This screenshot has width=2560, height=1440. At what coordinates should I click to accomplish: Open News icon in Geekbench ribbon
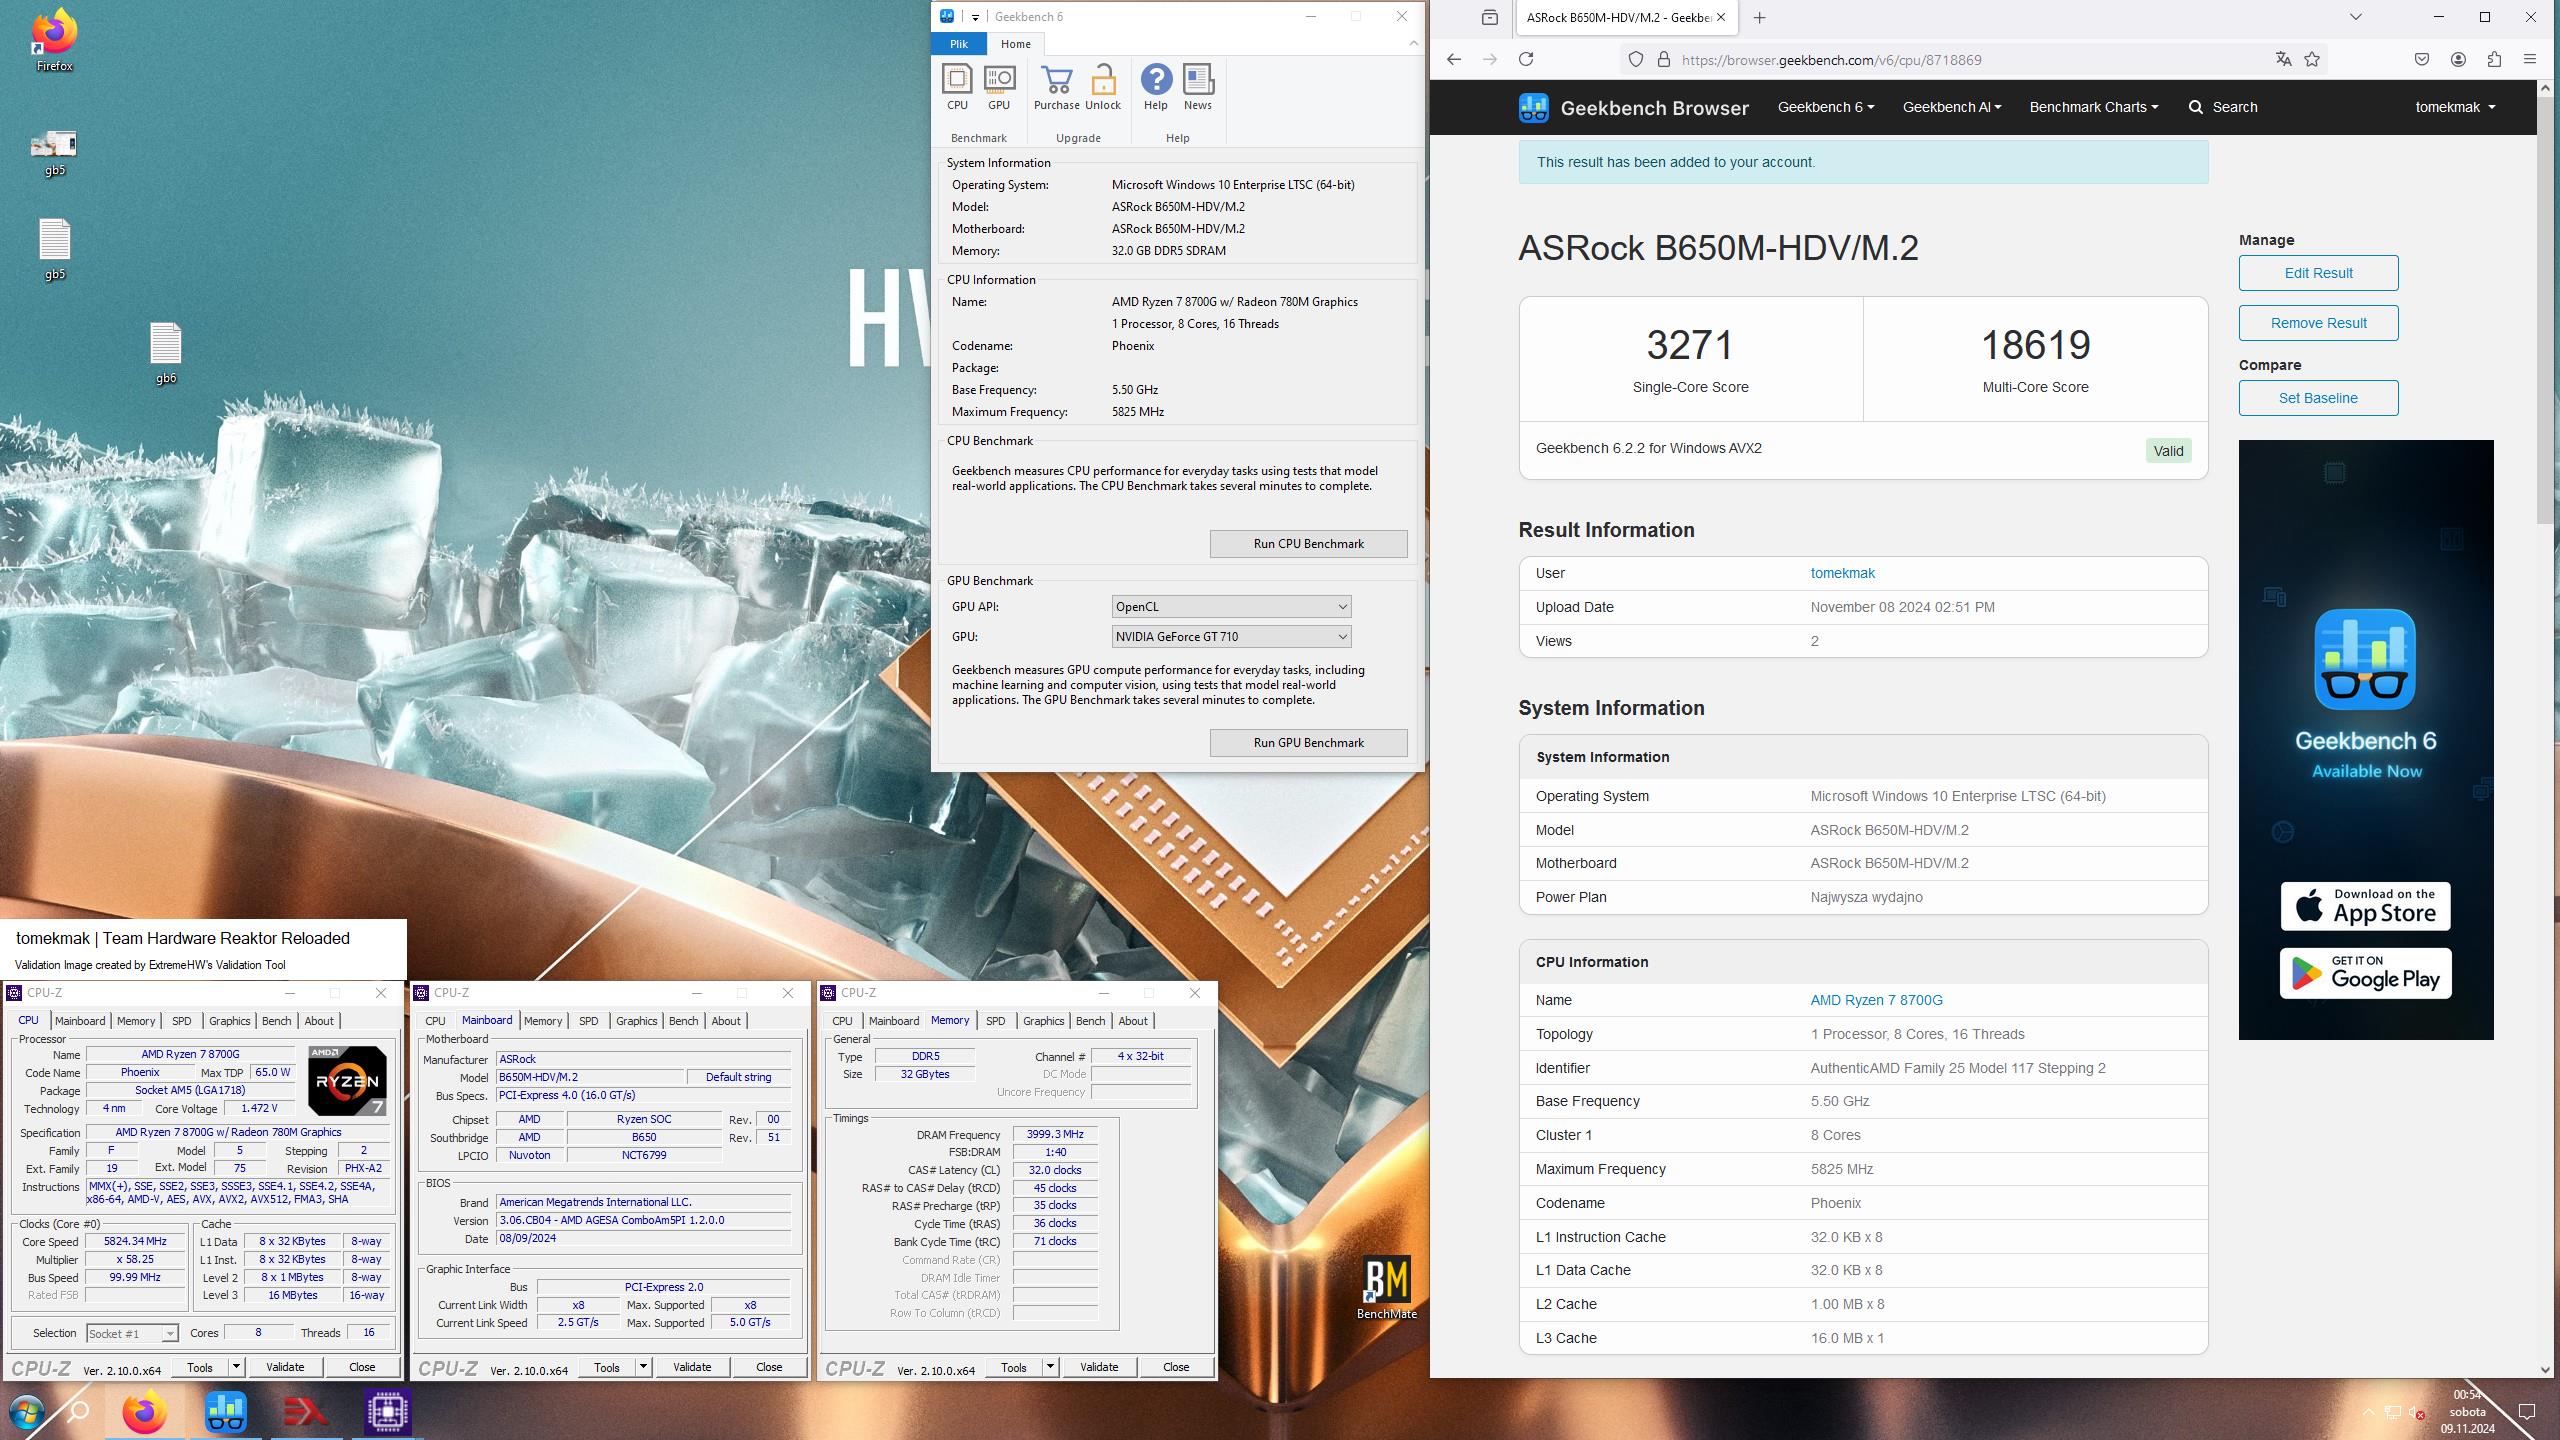(x=1198, y=87)
